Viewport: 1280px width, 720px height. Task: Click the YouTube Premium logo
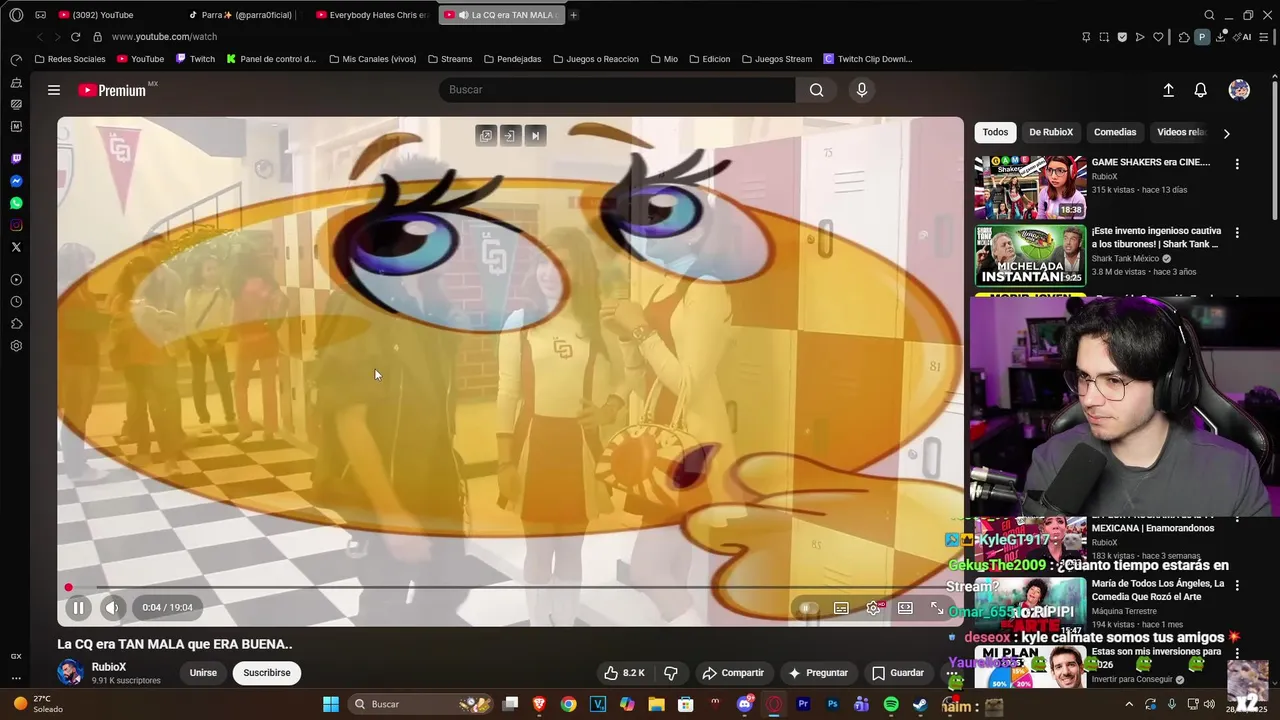[x=113, y=90]
